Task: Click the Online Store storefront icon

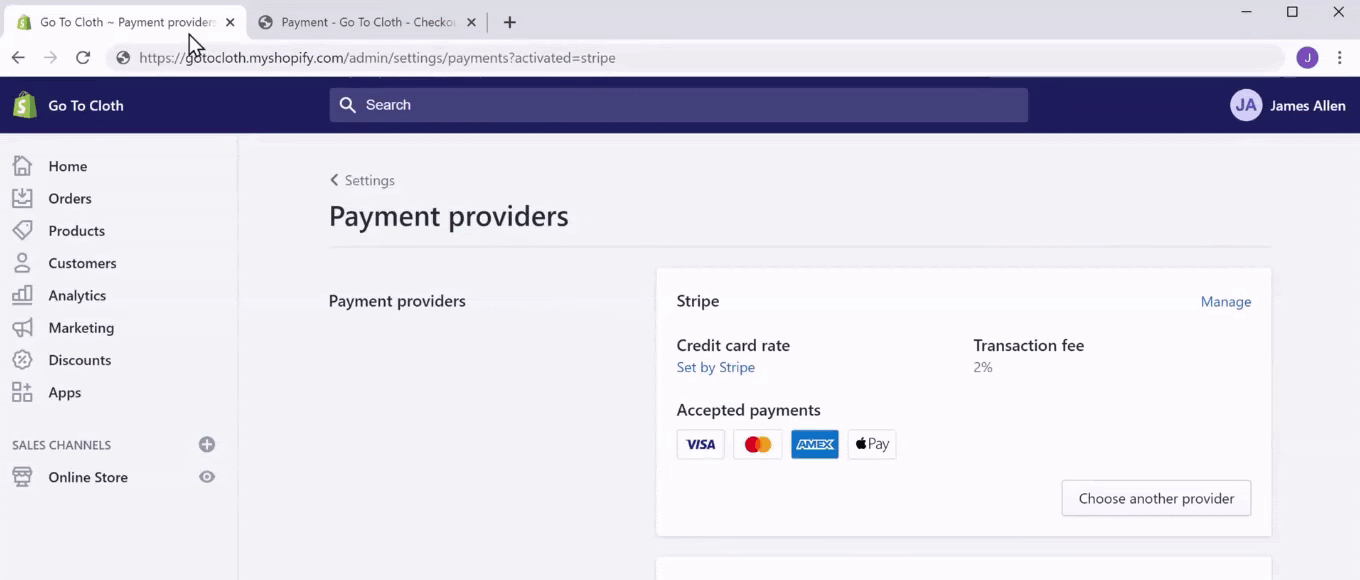Action: pyautogui.click(x=22, y=477)
